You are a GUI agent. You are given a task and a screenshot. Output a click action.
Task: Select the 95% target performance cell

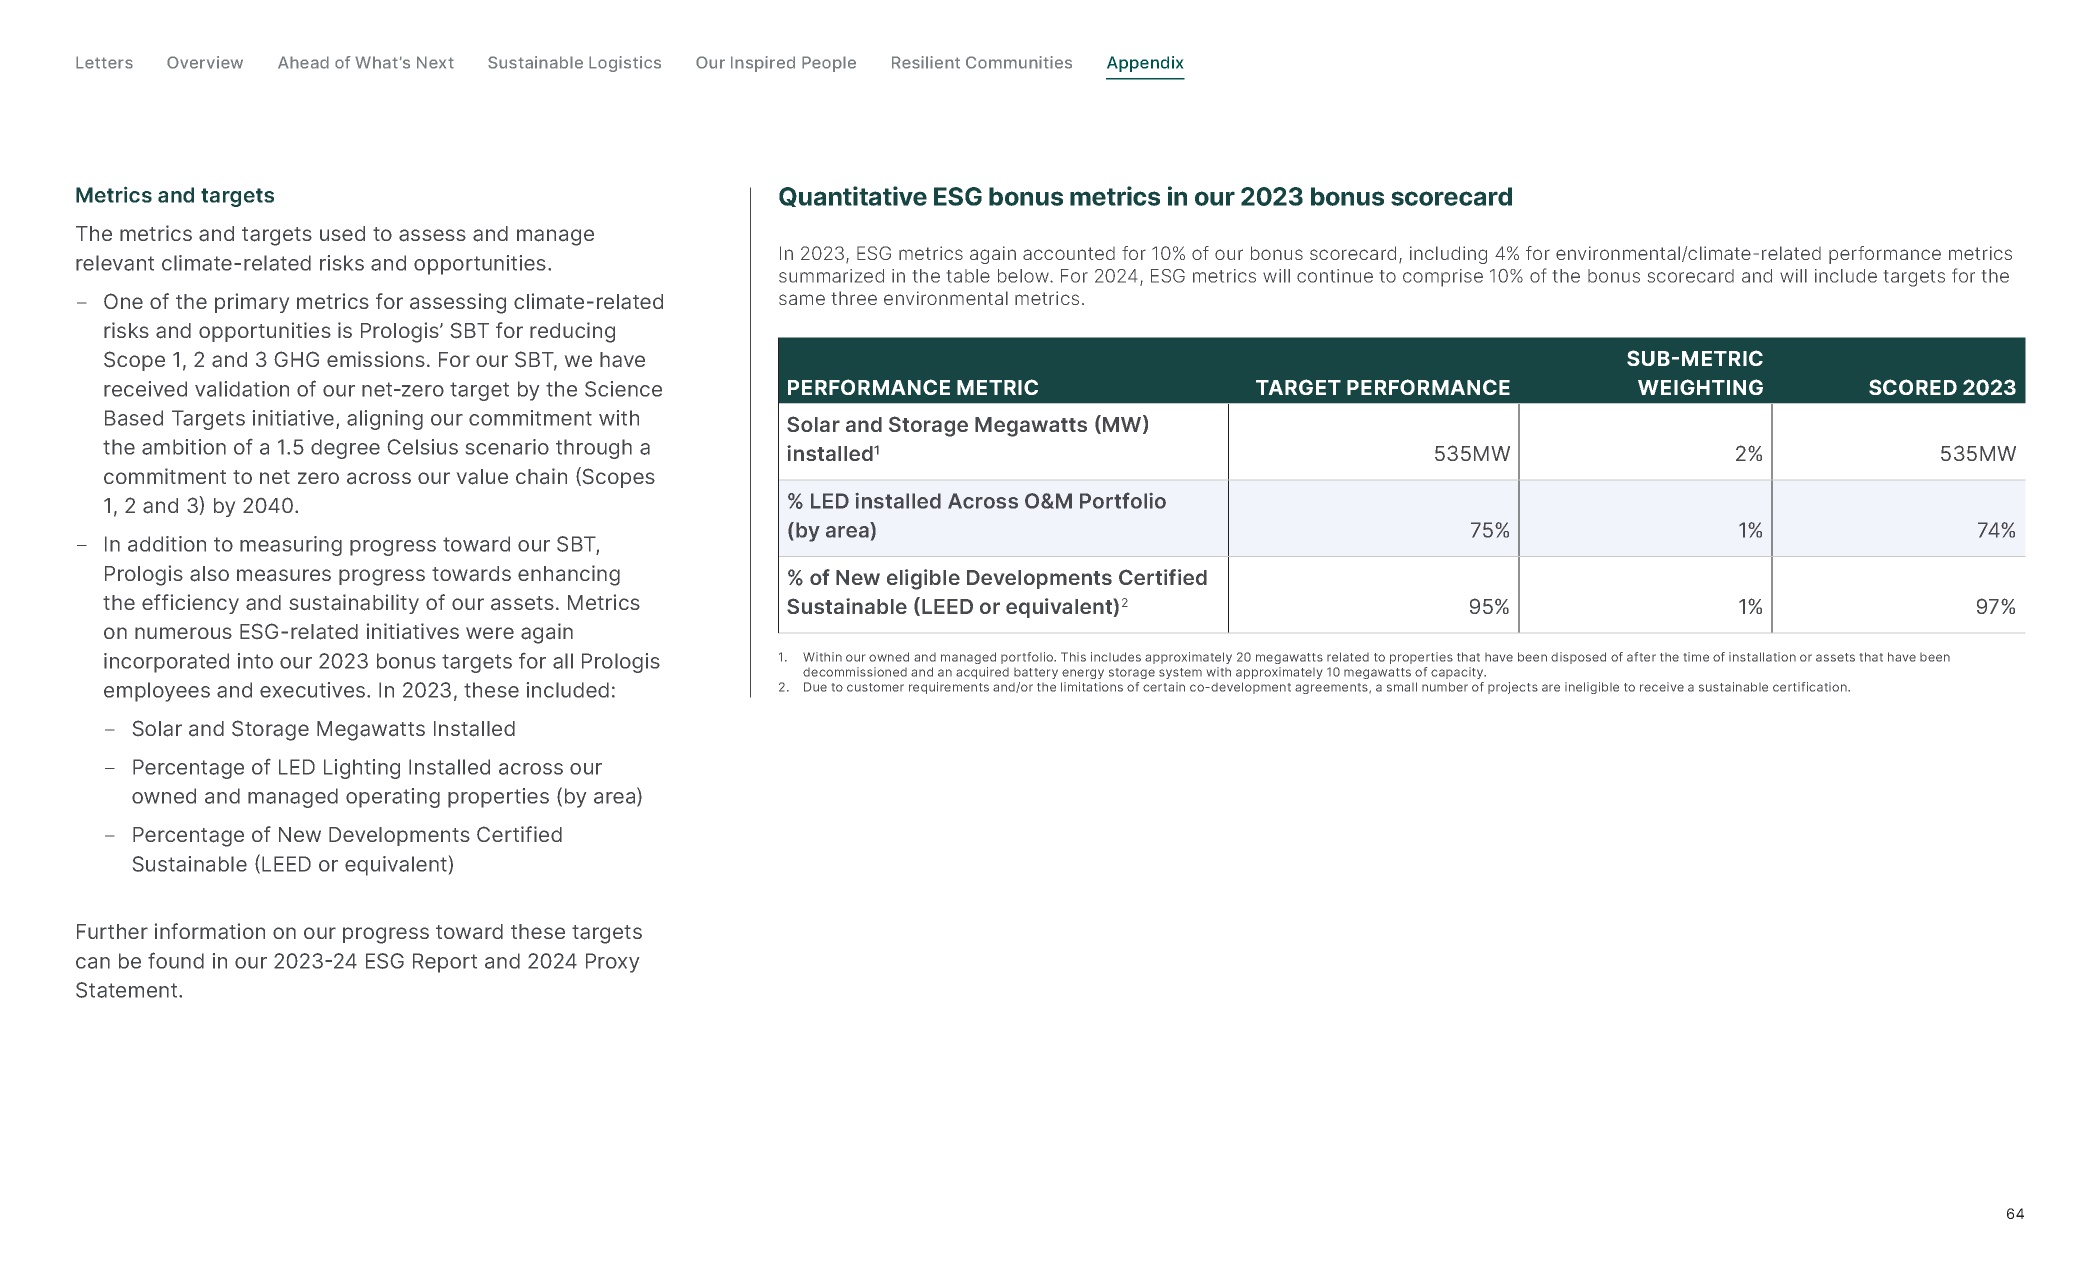point(1488,608)
